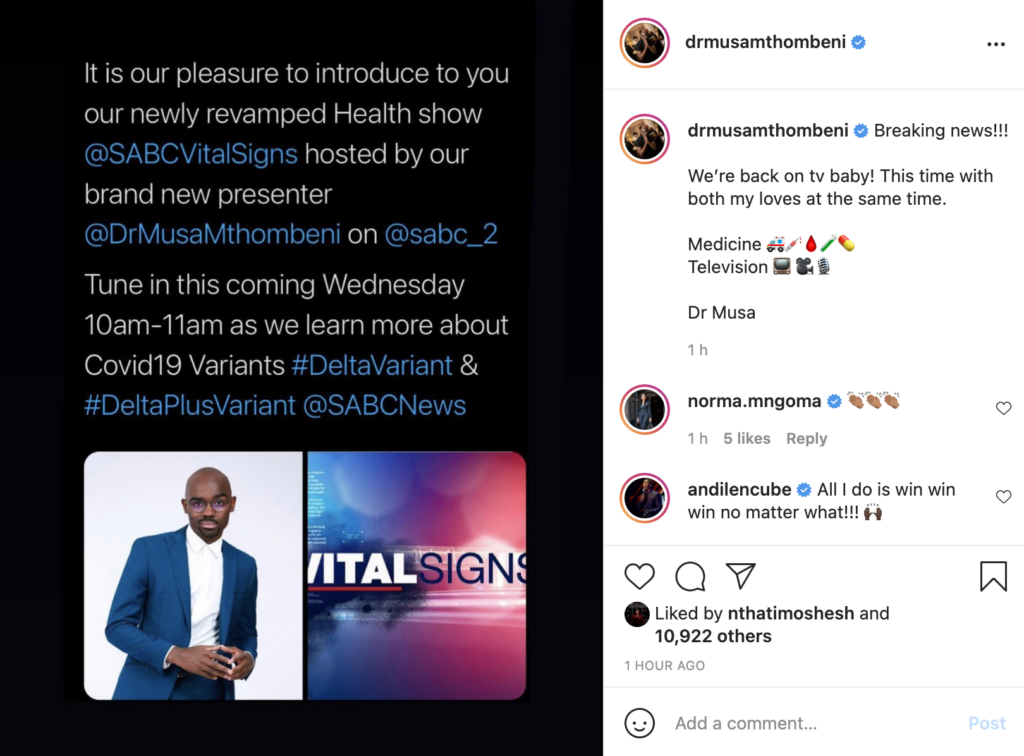Open drmusamthombeni username in header

pos(765,42)
